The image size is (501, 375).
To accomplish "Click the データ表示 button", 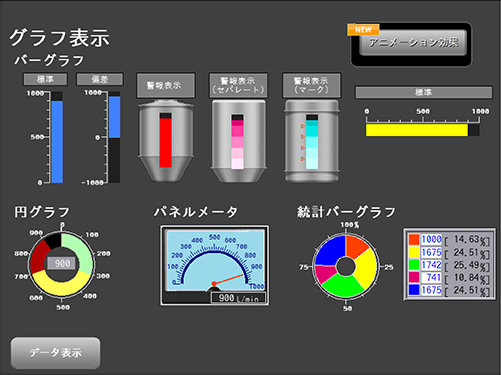I will 56,353.
